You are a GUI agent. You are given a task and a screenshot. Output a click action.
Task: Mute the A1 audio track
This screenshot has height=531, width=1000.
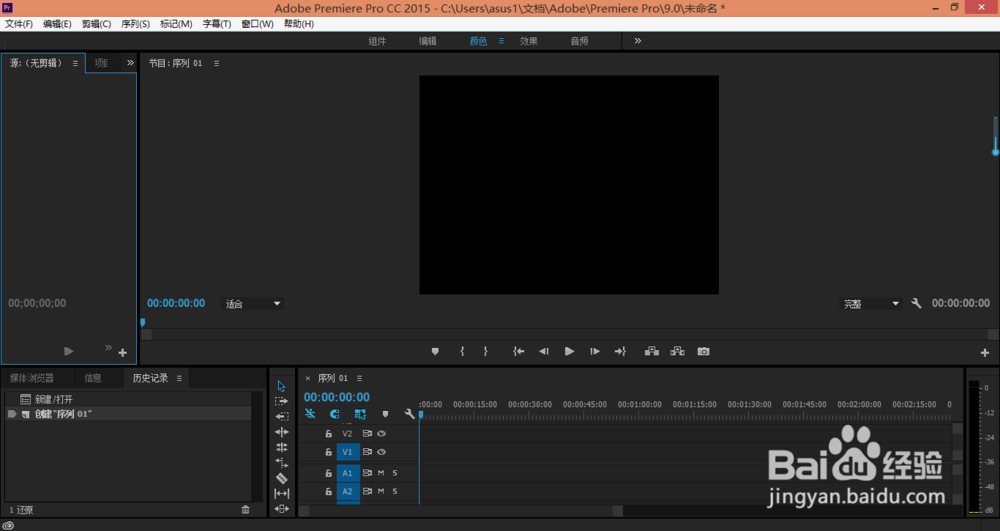pyautogui.click(x=381, y=473)
